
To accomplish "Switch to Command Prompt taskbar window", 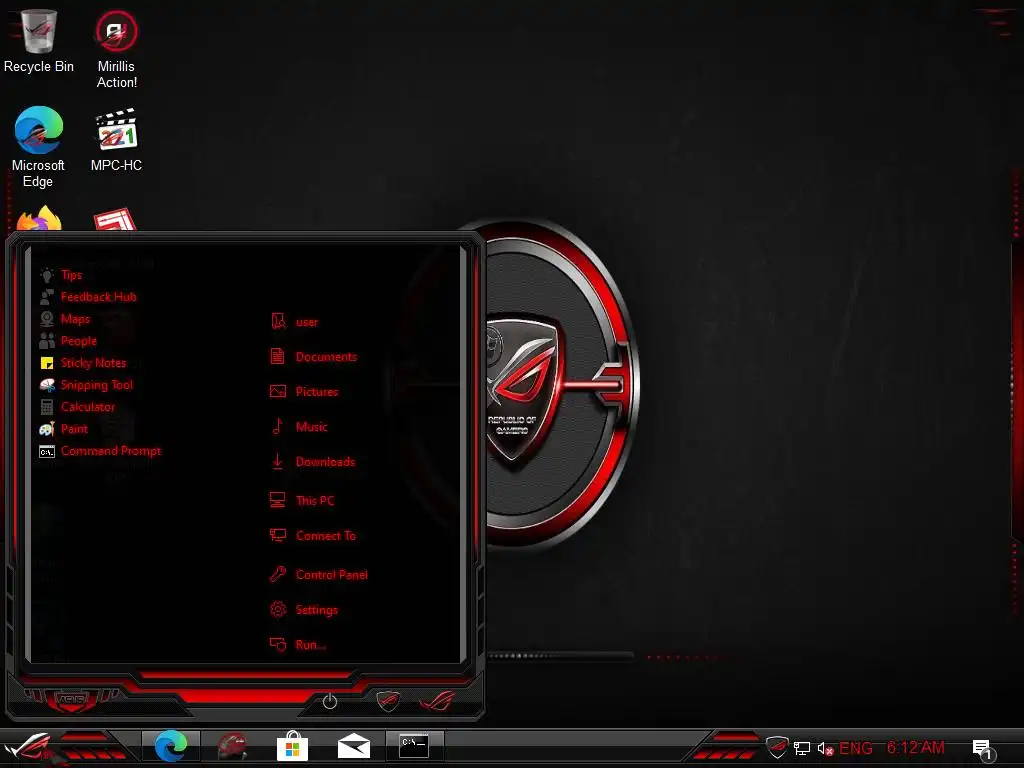I will click(414, 746).
